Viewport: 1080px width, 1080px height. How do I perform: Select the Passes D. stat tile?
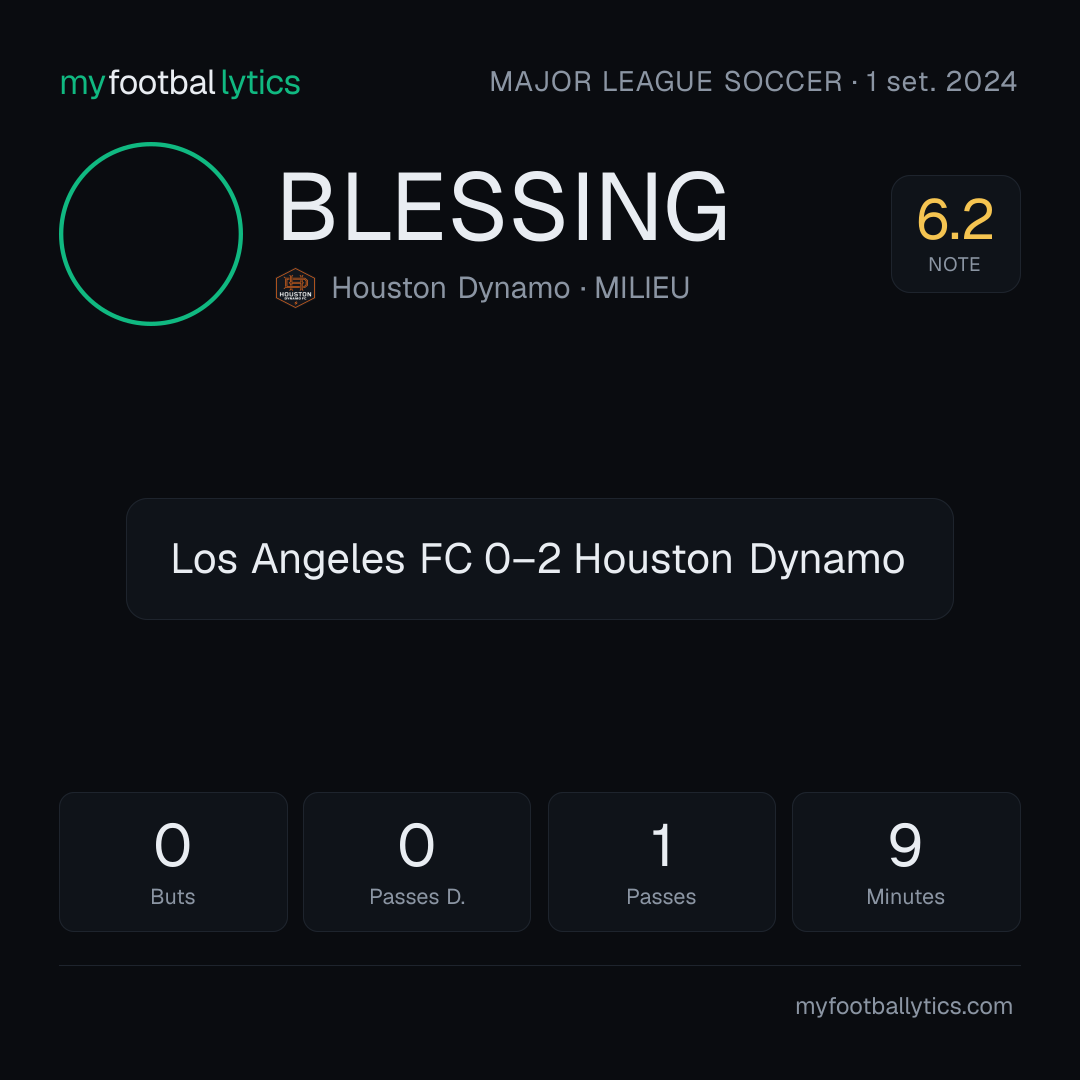pos(417,862)
